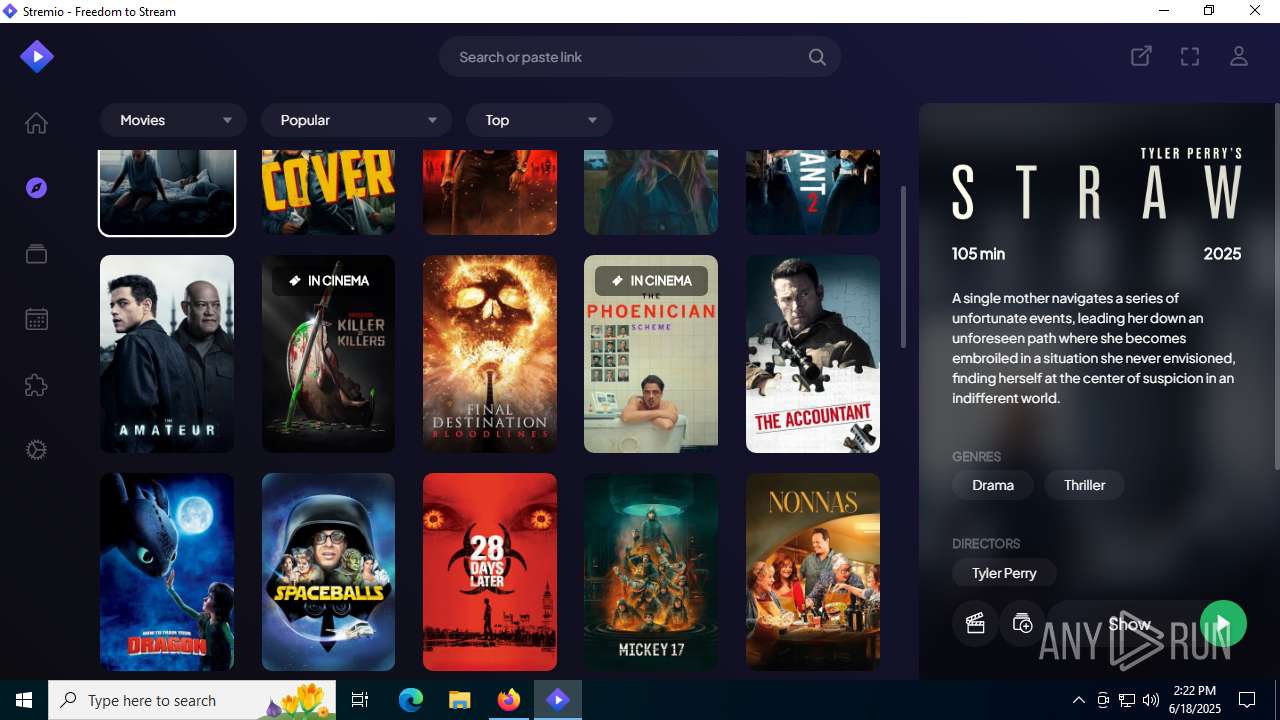Screen dimensions: 1280x720
Task: Open File Explorer from taskbar
Action: click(460, 700)
